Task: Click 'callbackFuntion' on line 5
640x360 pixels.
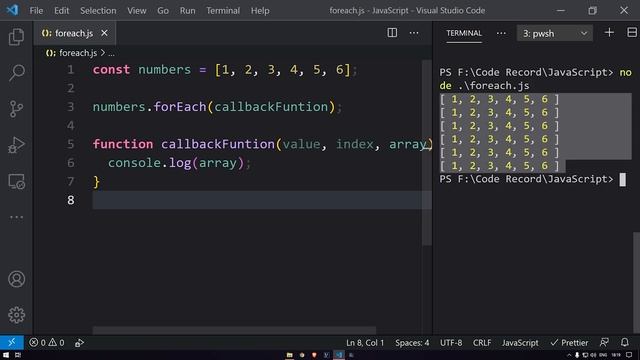Action: pyautogui.click(x=218, y=144)
